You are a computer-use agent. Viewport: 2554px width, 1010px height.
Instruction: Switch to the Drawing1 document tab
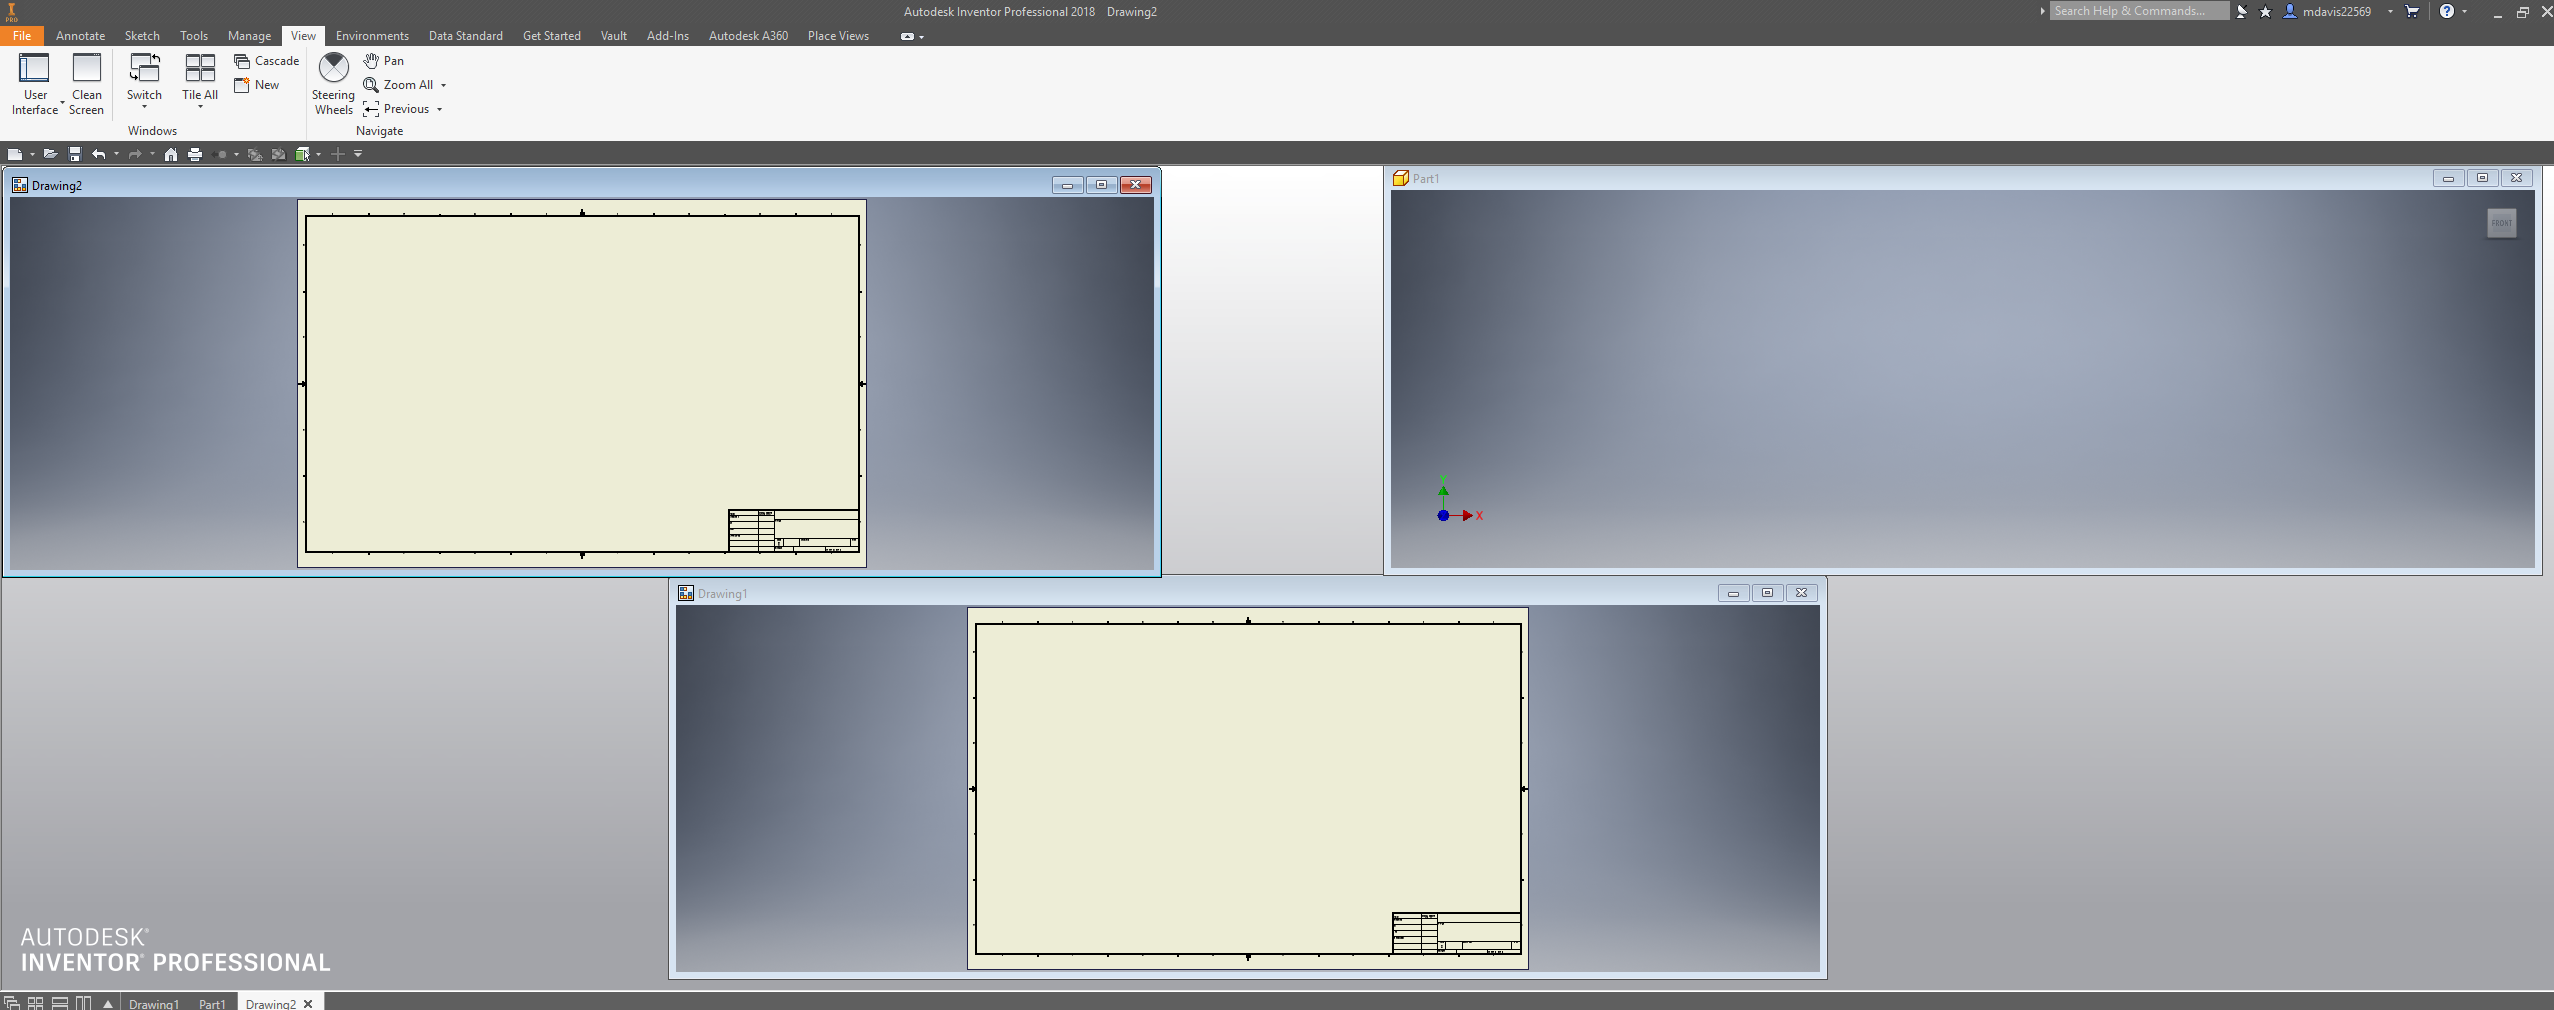coord(154,1003)
